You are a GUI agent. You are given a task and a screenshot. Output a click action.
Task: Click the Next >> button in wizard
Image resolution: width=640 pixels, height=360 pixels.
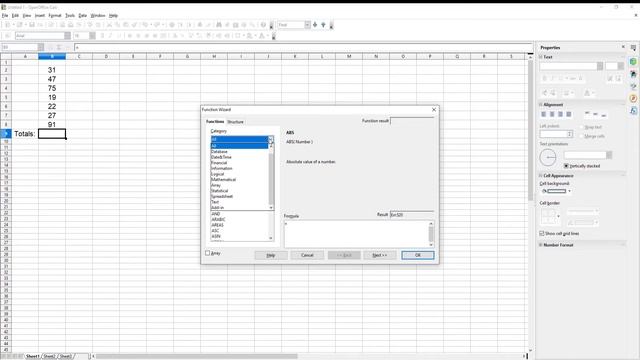(x=380, y=255)
